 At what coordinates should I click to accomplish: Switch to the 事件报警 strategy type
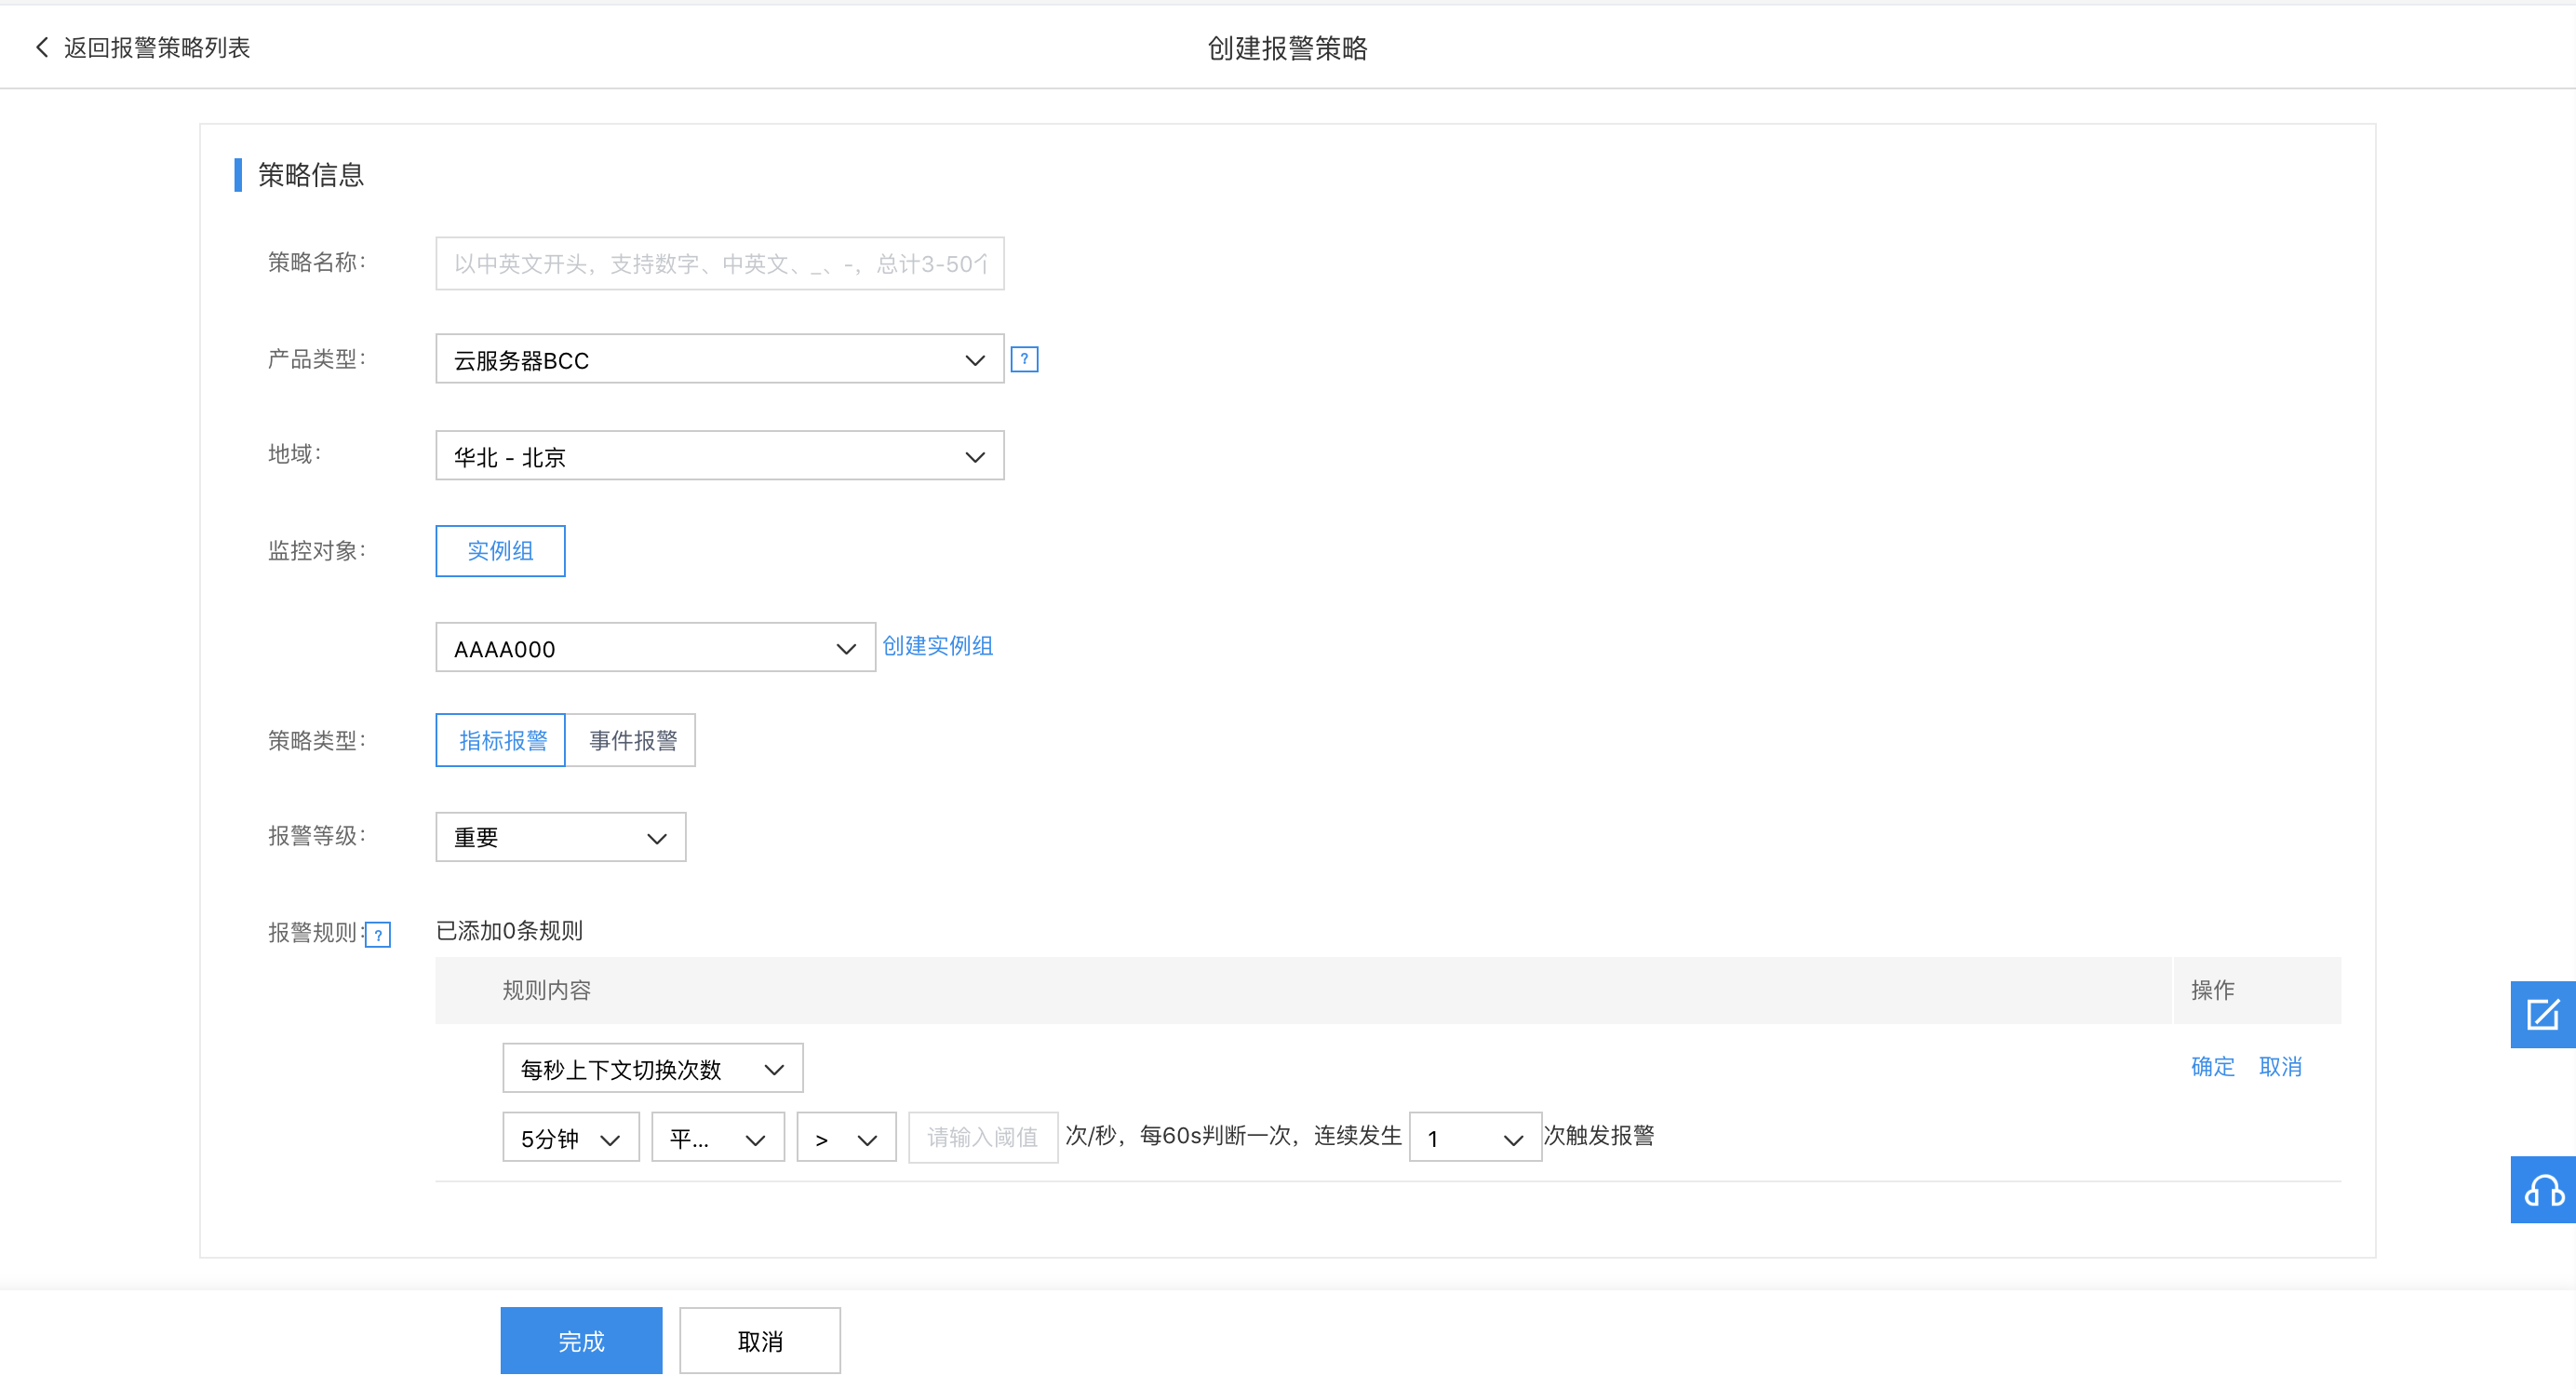[631, 740]
